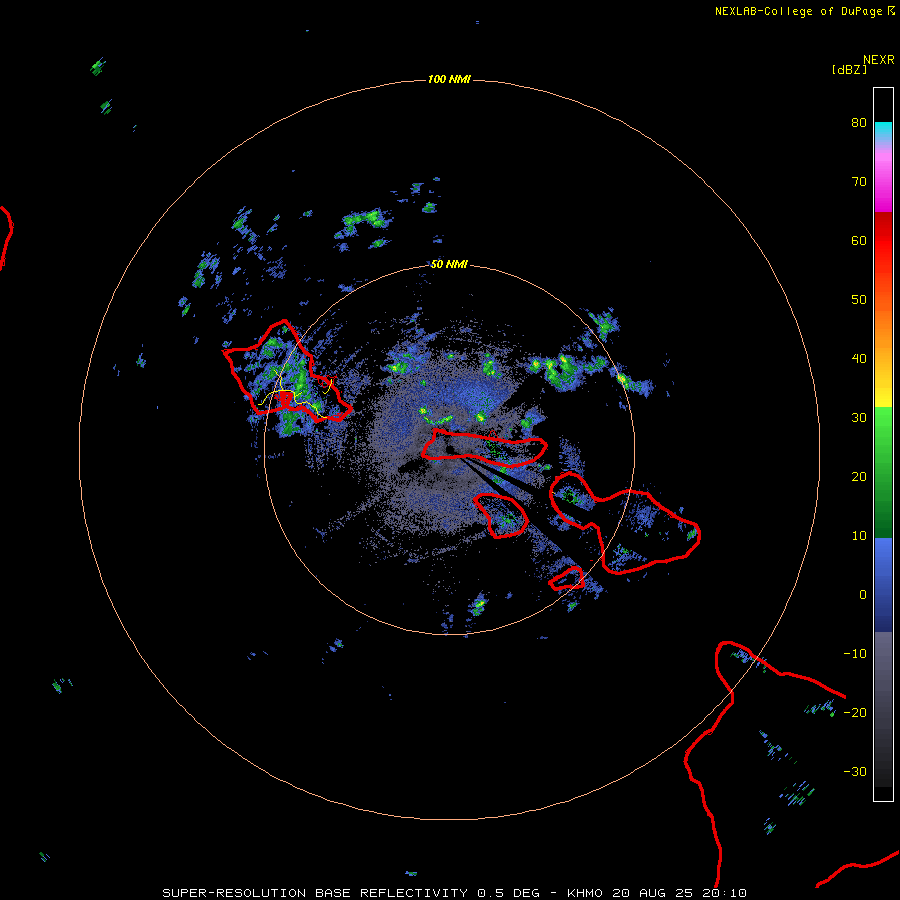Click the NEXR label above the color scale
900x900 pixels.
[x=878, y=60]
